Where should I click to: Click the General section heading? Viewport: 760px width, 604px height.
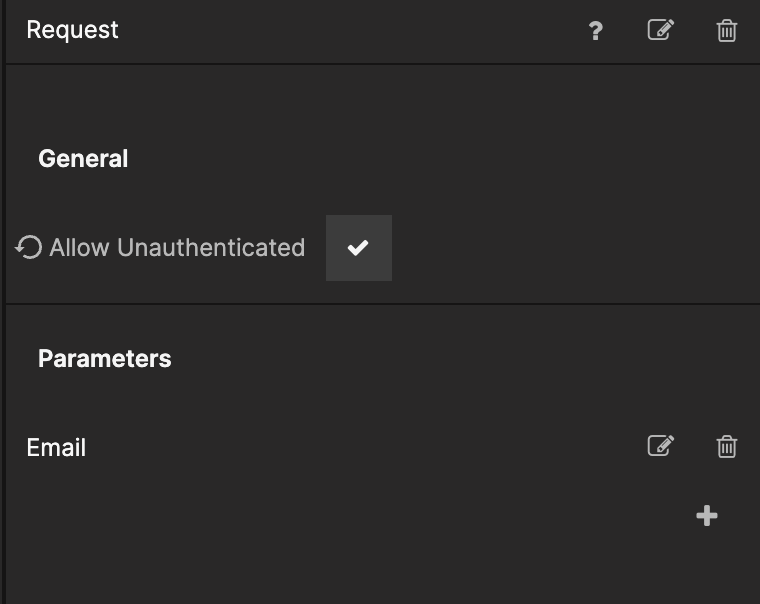pyautogui.click(x=83, y=159)
